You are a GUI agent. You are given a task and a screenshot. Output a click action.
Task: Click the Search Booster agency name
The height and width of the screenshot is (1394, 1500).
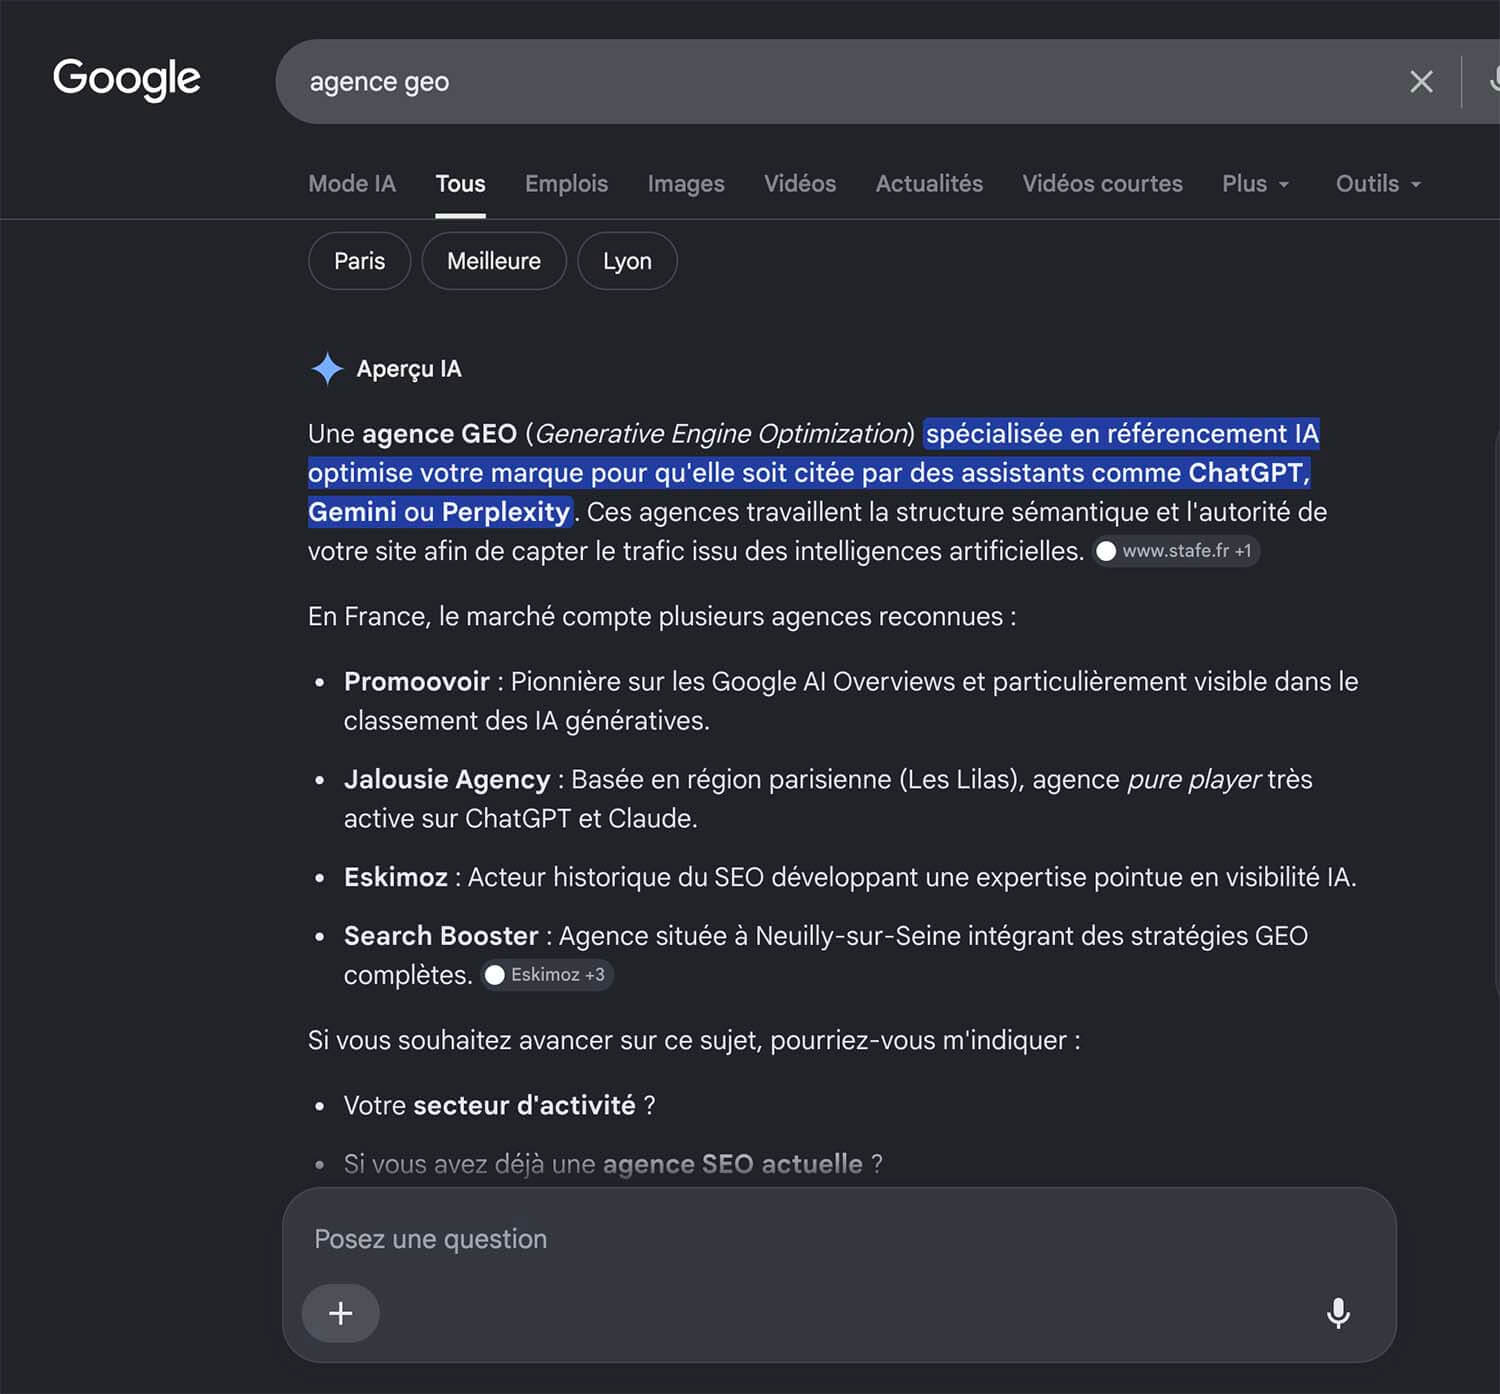tap(441, 936)
